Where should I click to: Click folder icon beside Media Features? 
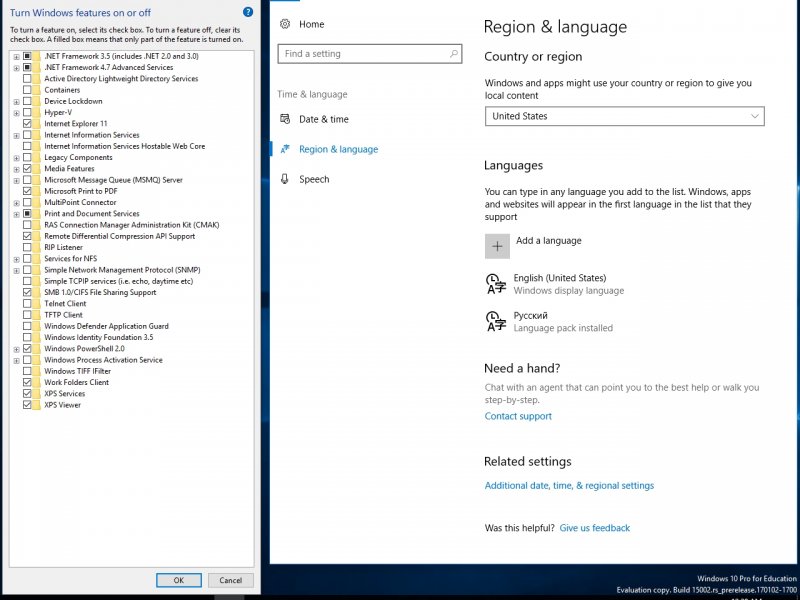pos(37,168)
